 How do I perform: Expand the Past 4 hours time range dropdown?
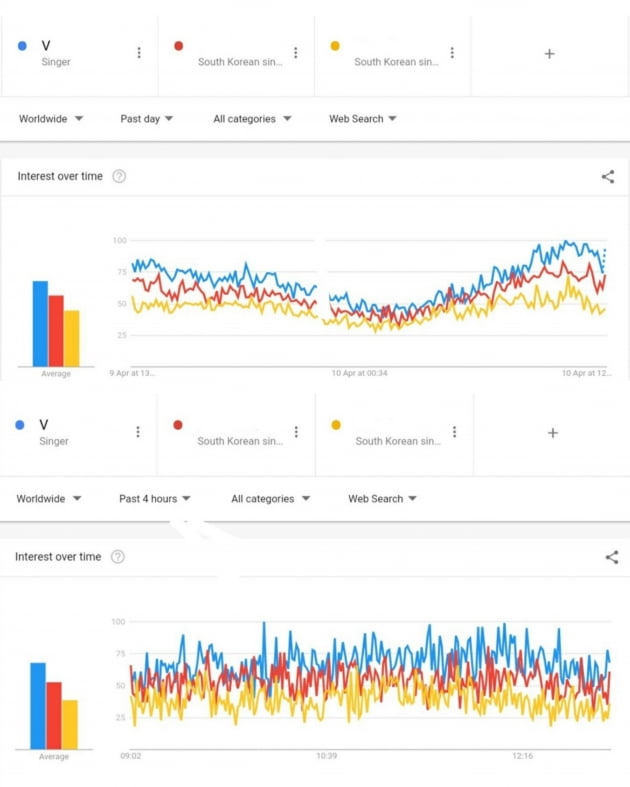pyautogui.click(x=155, y=499)
